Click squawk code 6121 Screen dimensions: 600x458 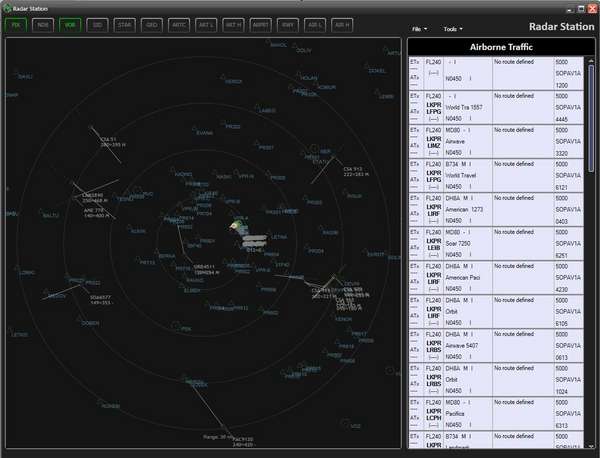pos(562,187)
